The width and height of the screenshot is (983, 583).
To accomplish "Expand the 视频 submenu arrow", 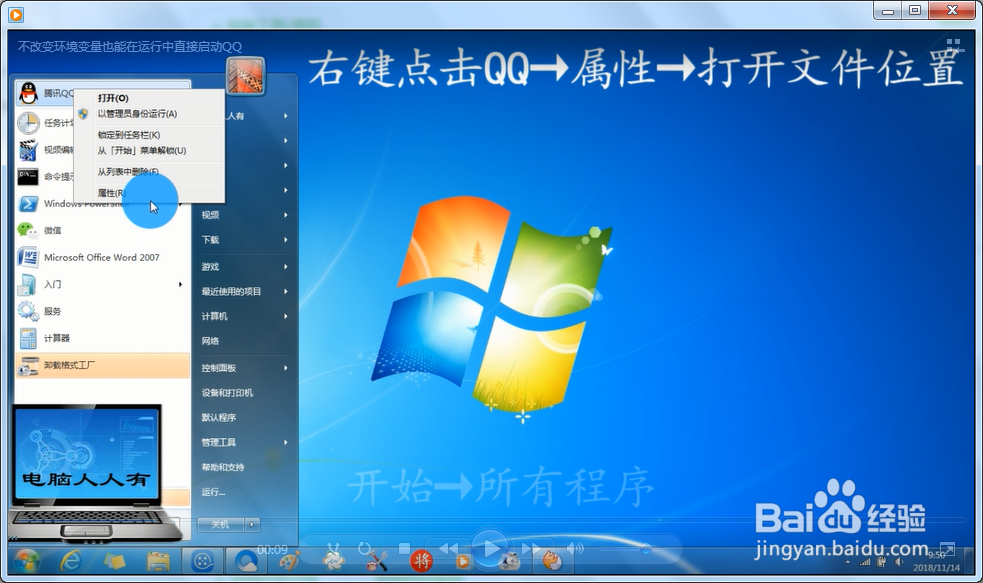I will (x=286, y=215).
